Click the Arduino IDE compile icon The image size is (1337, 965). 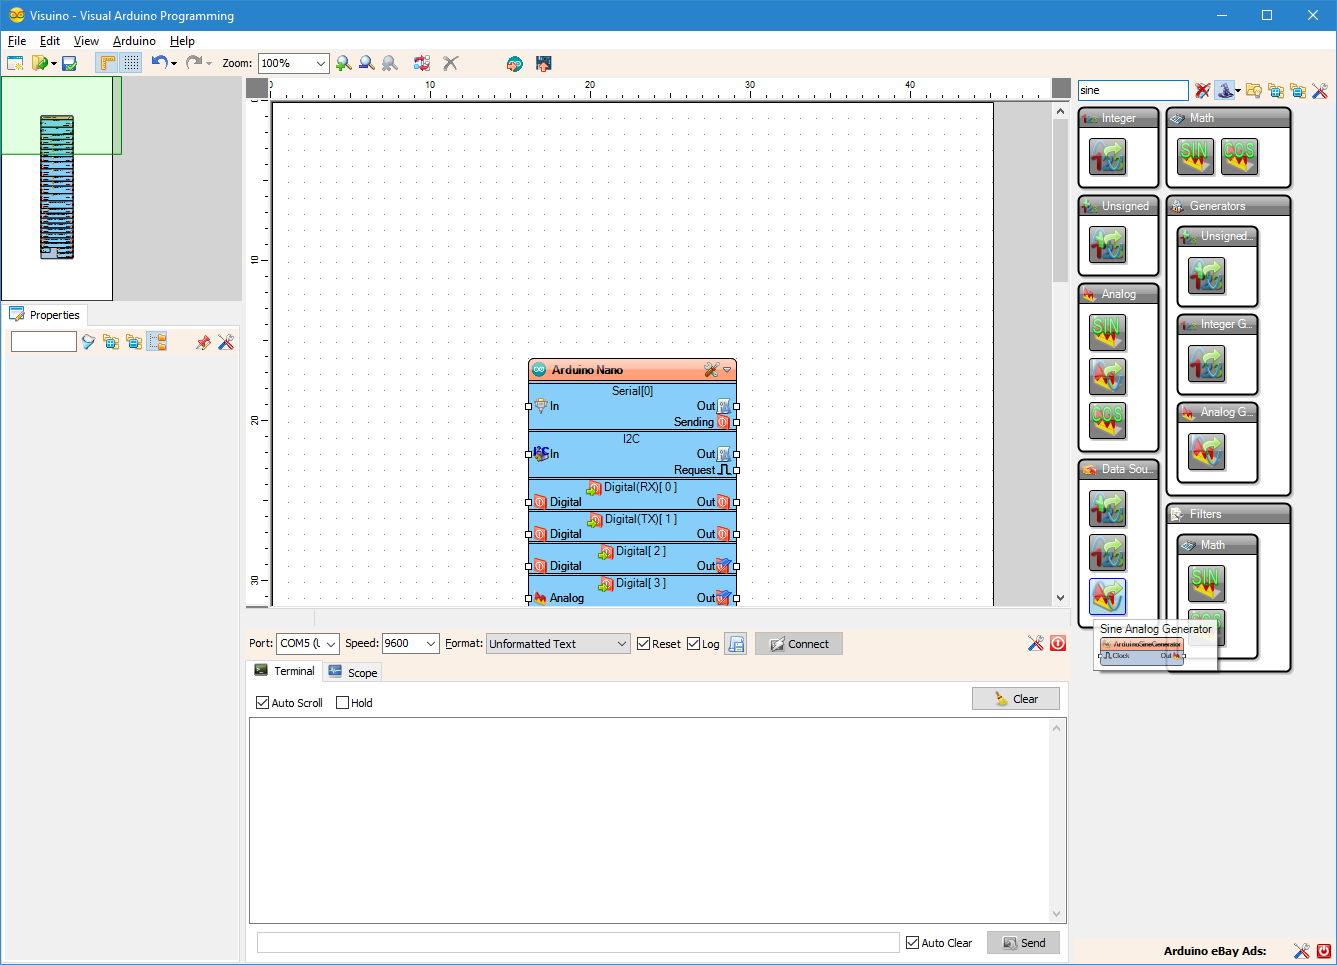[x=514, y=63]
